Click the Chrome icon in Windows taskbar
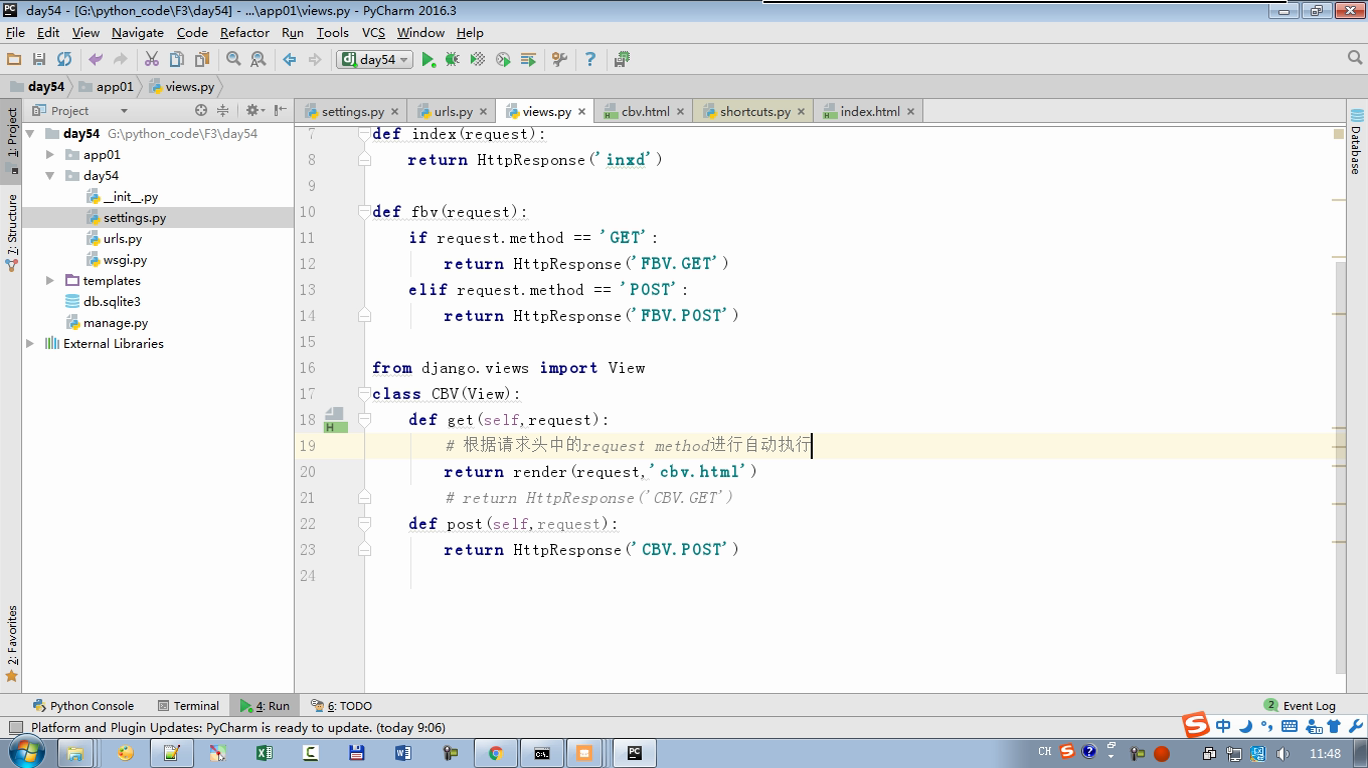 point(495,753)
